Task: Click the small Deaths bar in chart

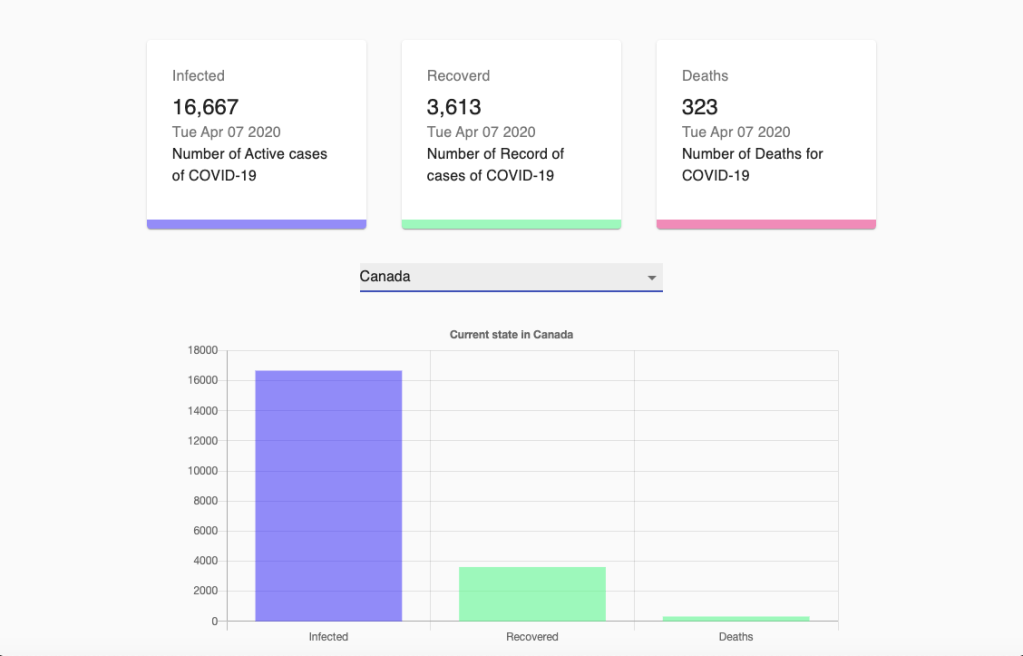Action: [736, 618]
